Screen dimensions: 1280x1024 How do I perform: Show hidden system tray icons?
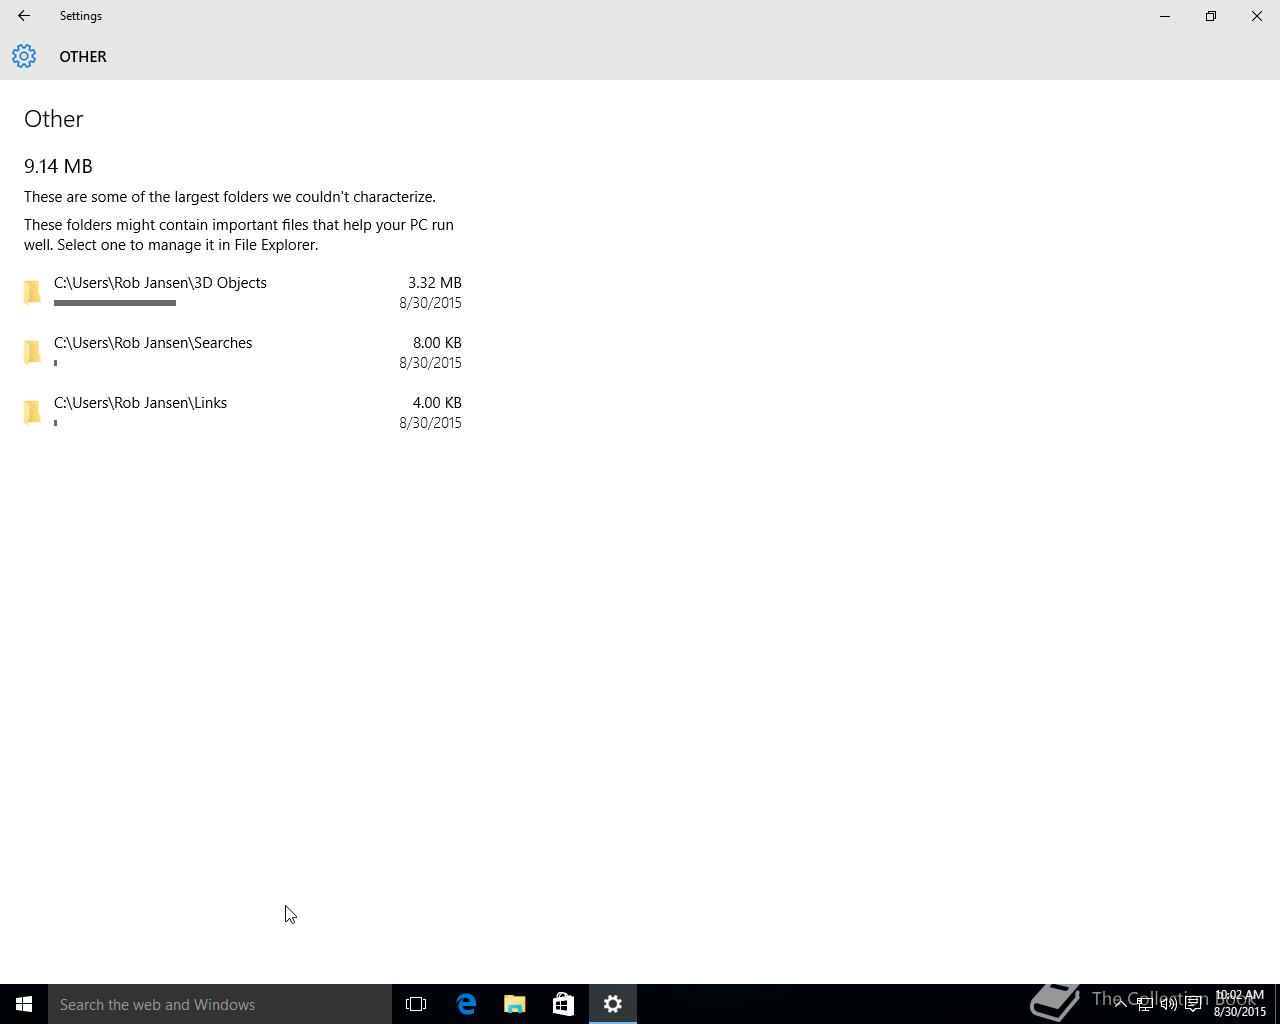[1120, 1004]
